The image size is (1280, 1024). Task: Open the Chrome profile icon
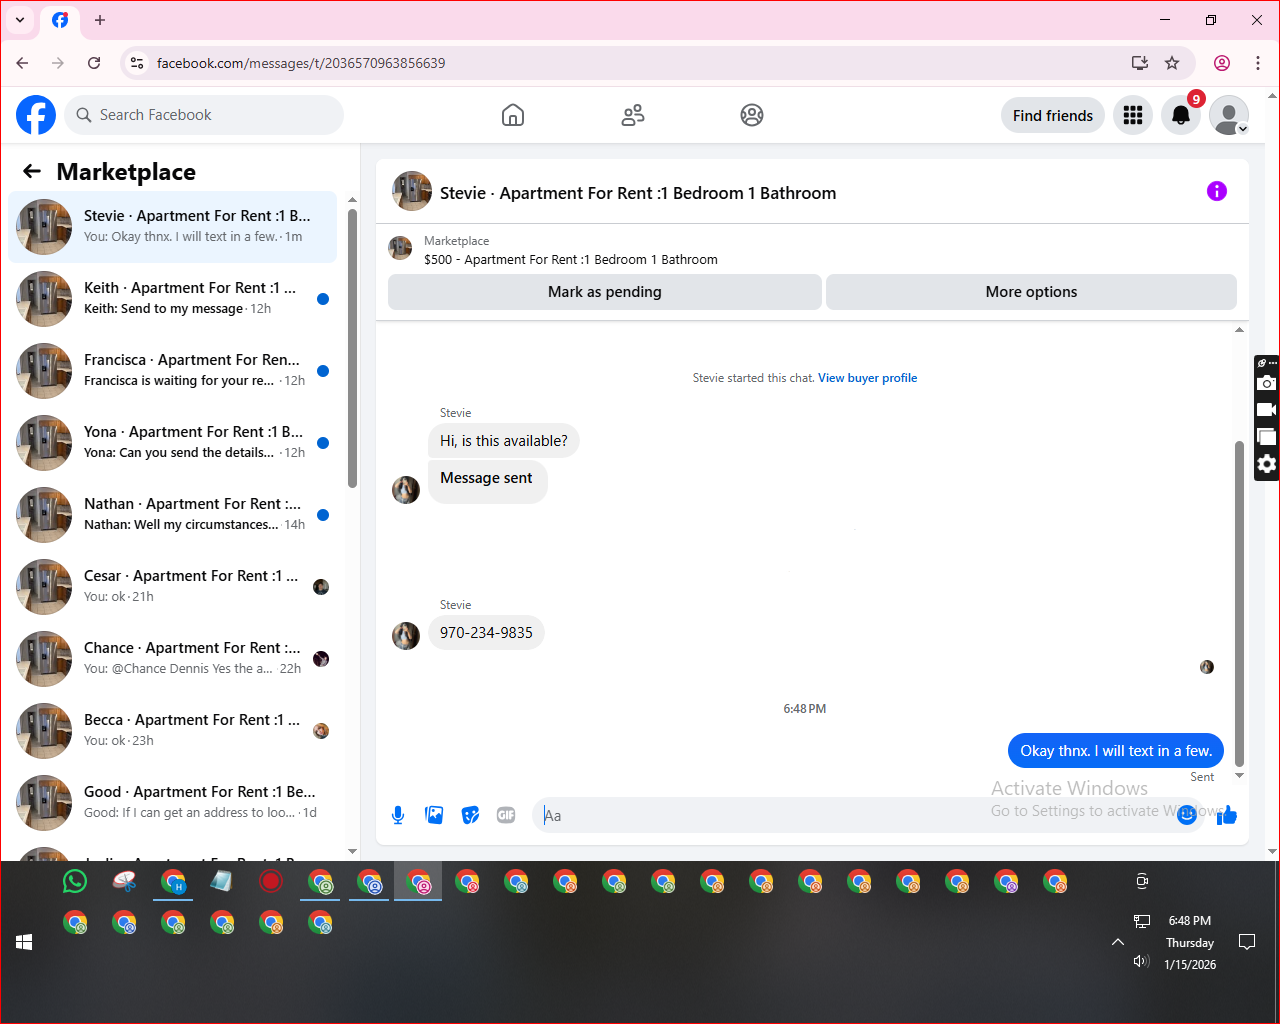click(x=1222, y=63)
